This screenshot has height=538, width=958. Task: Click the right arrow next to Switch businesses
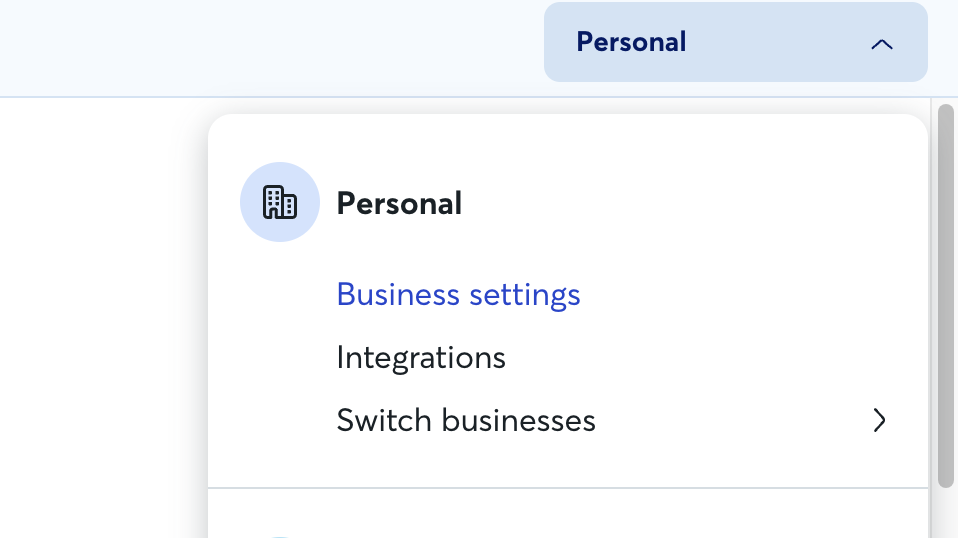tap(879, 420)
